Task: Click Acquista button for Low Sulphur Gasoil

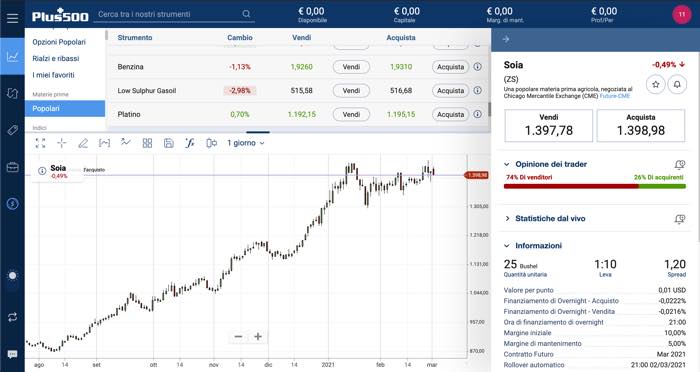Action: tap(450, 90)
